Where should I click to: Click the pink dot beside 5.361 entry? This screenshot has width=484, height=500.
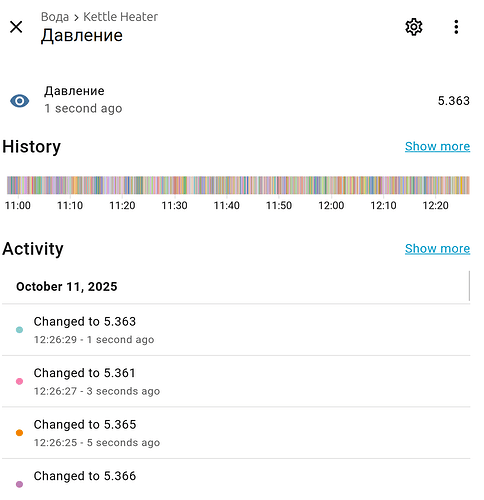point(19,381)
